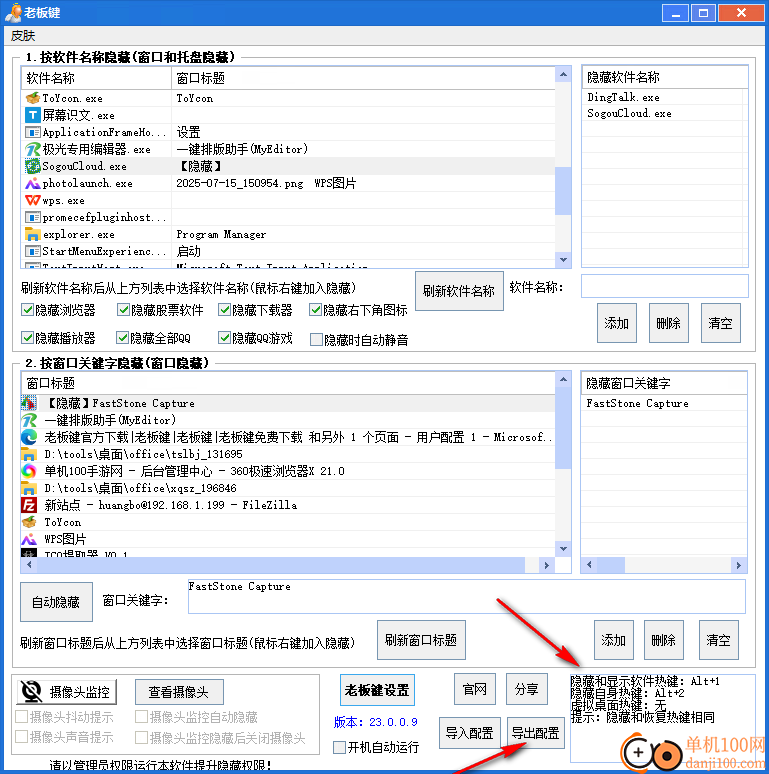Image resolution: width=769 pixels, height=774 pixels.
Task: Click the explorer.exe folder icon
Action: (x=33, y=234)
